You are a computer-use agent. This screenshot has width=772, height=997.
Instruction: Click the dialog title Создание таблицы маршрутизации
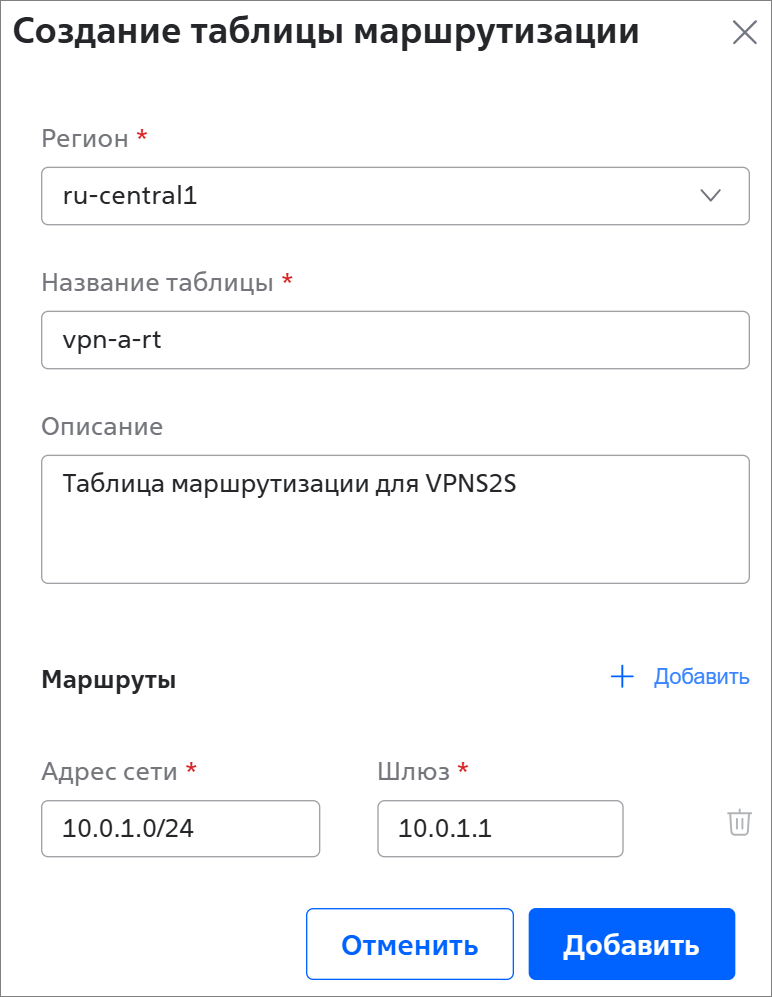(x=326, y=32)
